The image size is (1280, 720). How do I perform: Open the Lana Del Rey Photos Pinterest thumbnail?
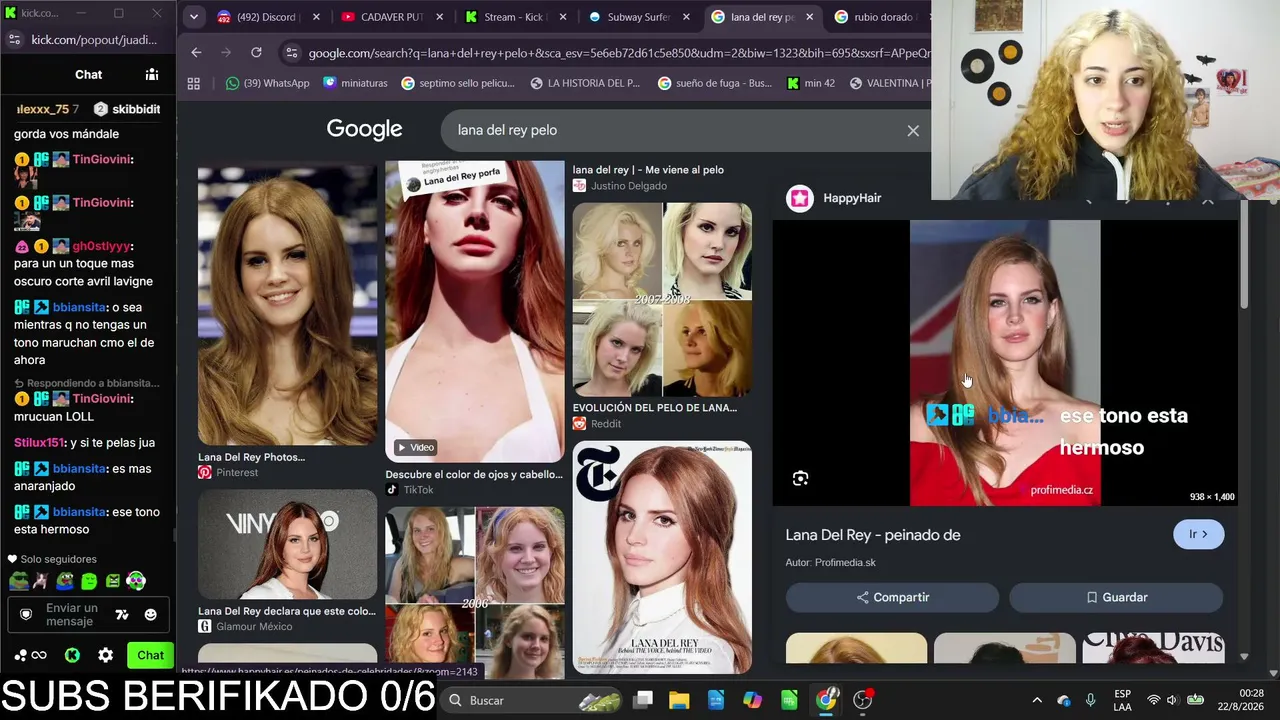pyautogui.click(x=288, y=306)
